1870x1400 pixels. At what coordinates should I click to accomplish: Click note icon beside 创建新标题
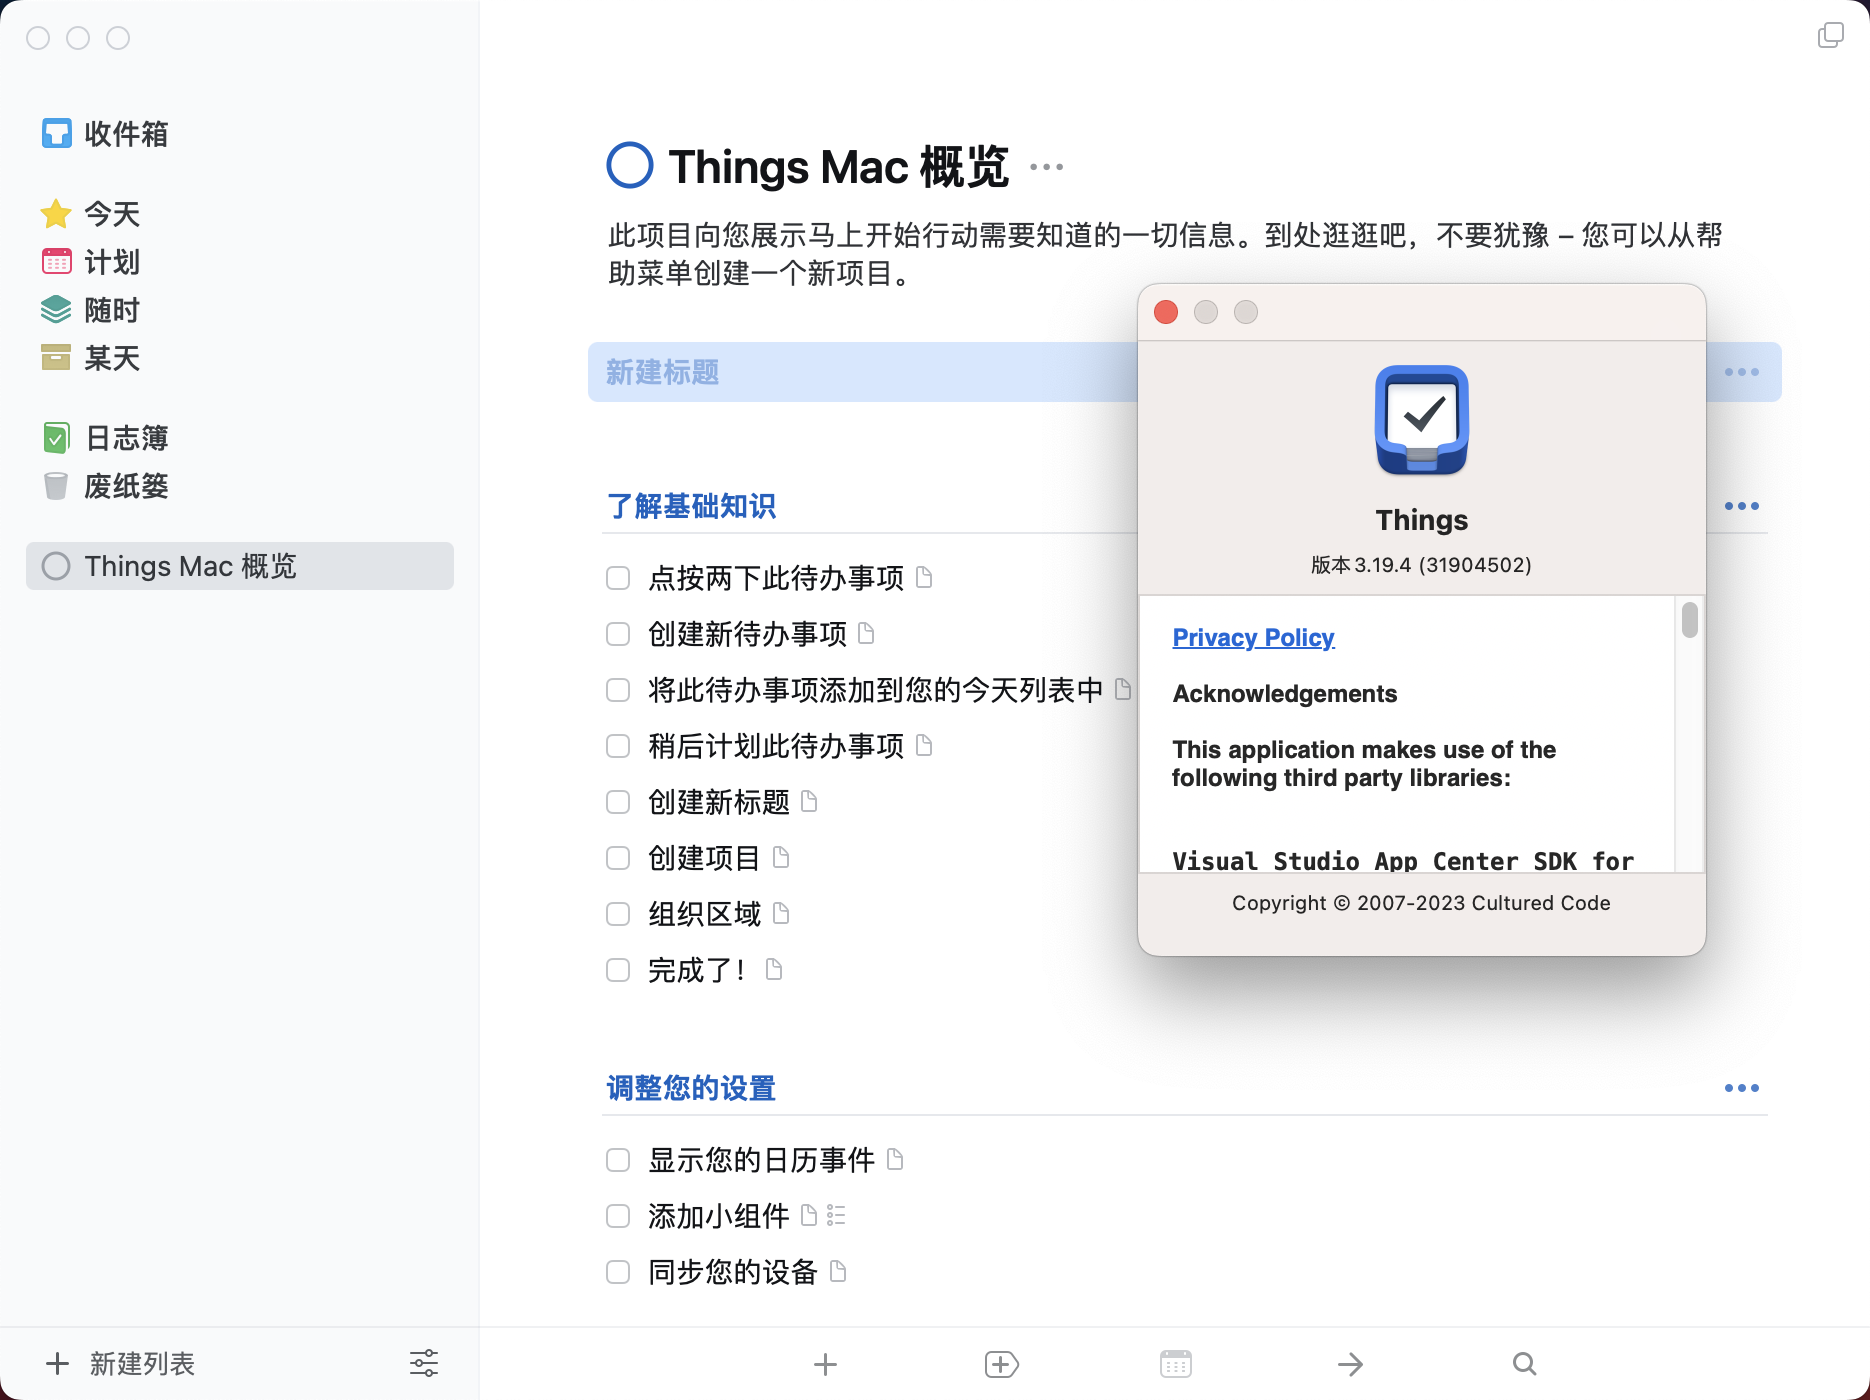(x=810, y=801)
